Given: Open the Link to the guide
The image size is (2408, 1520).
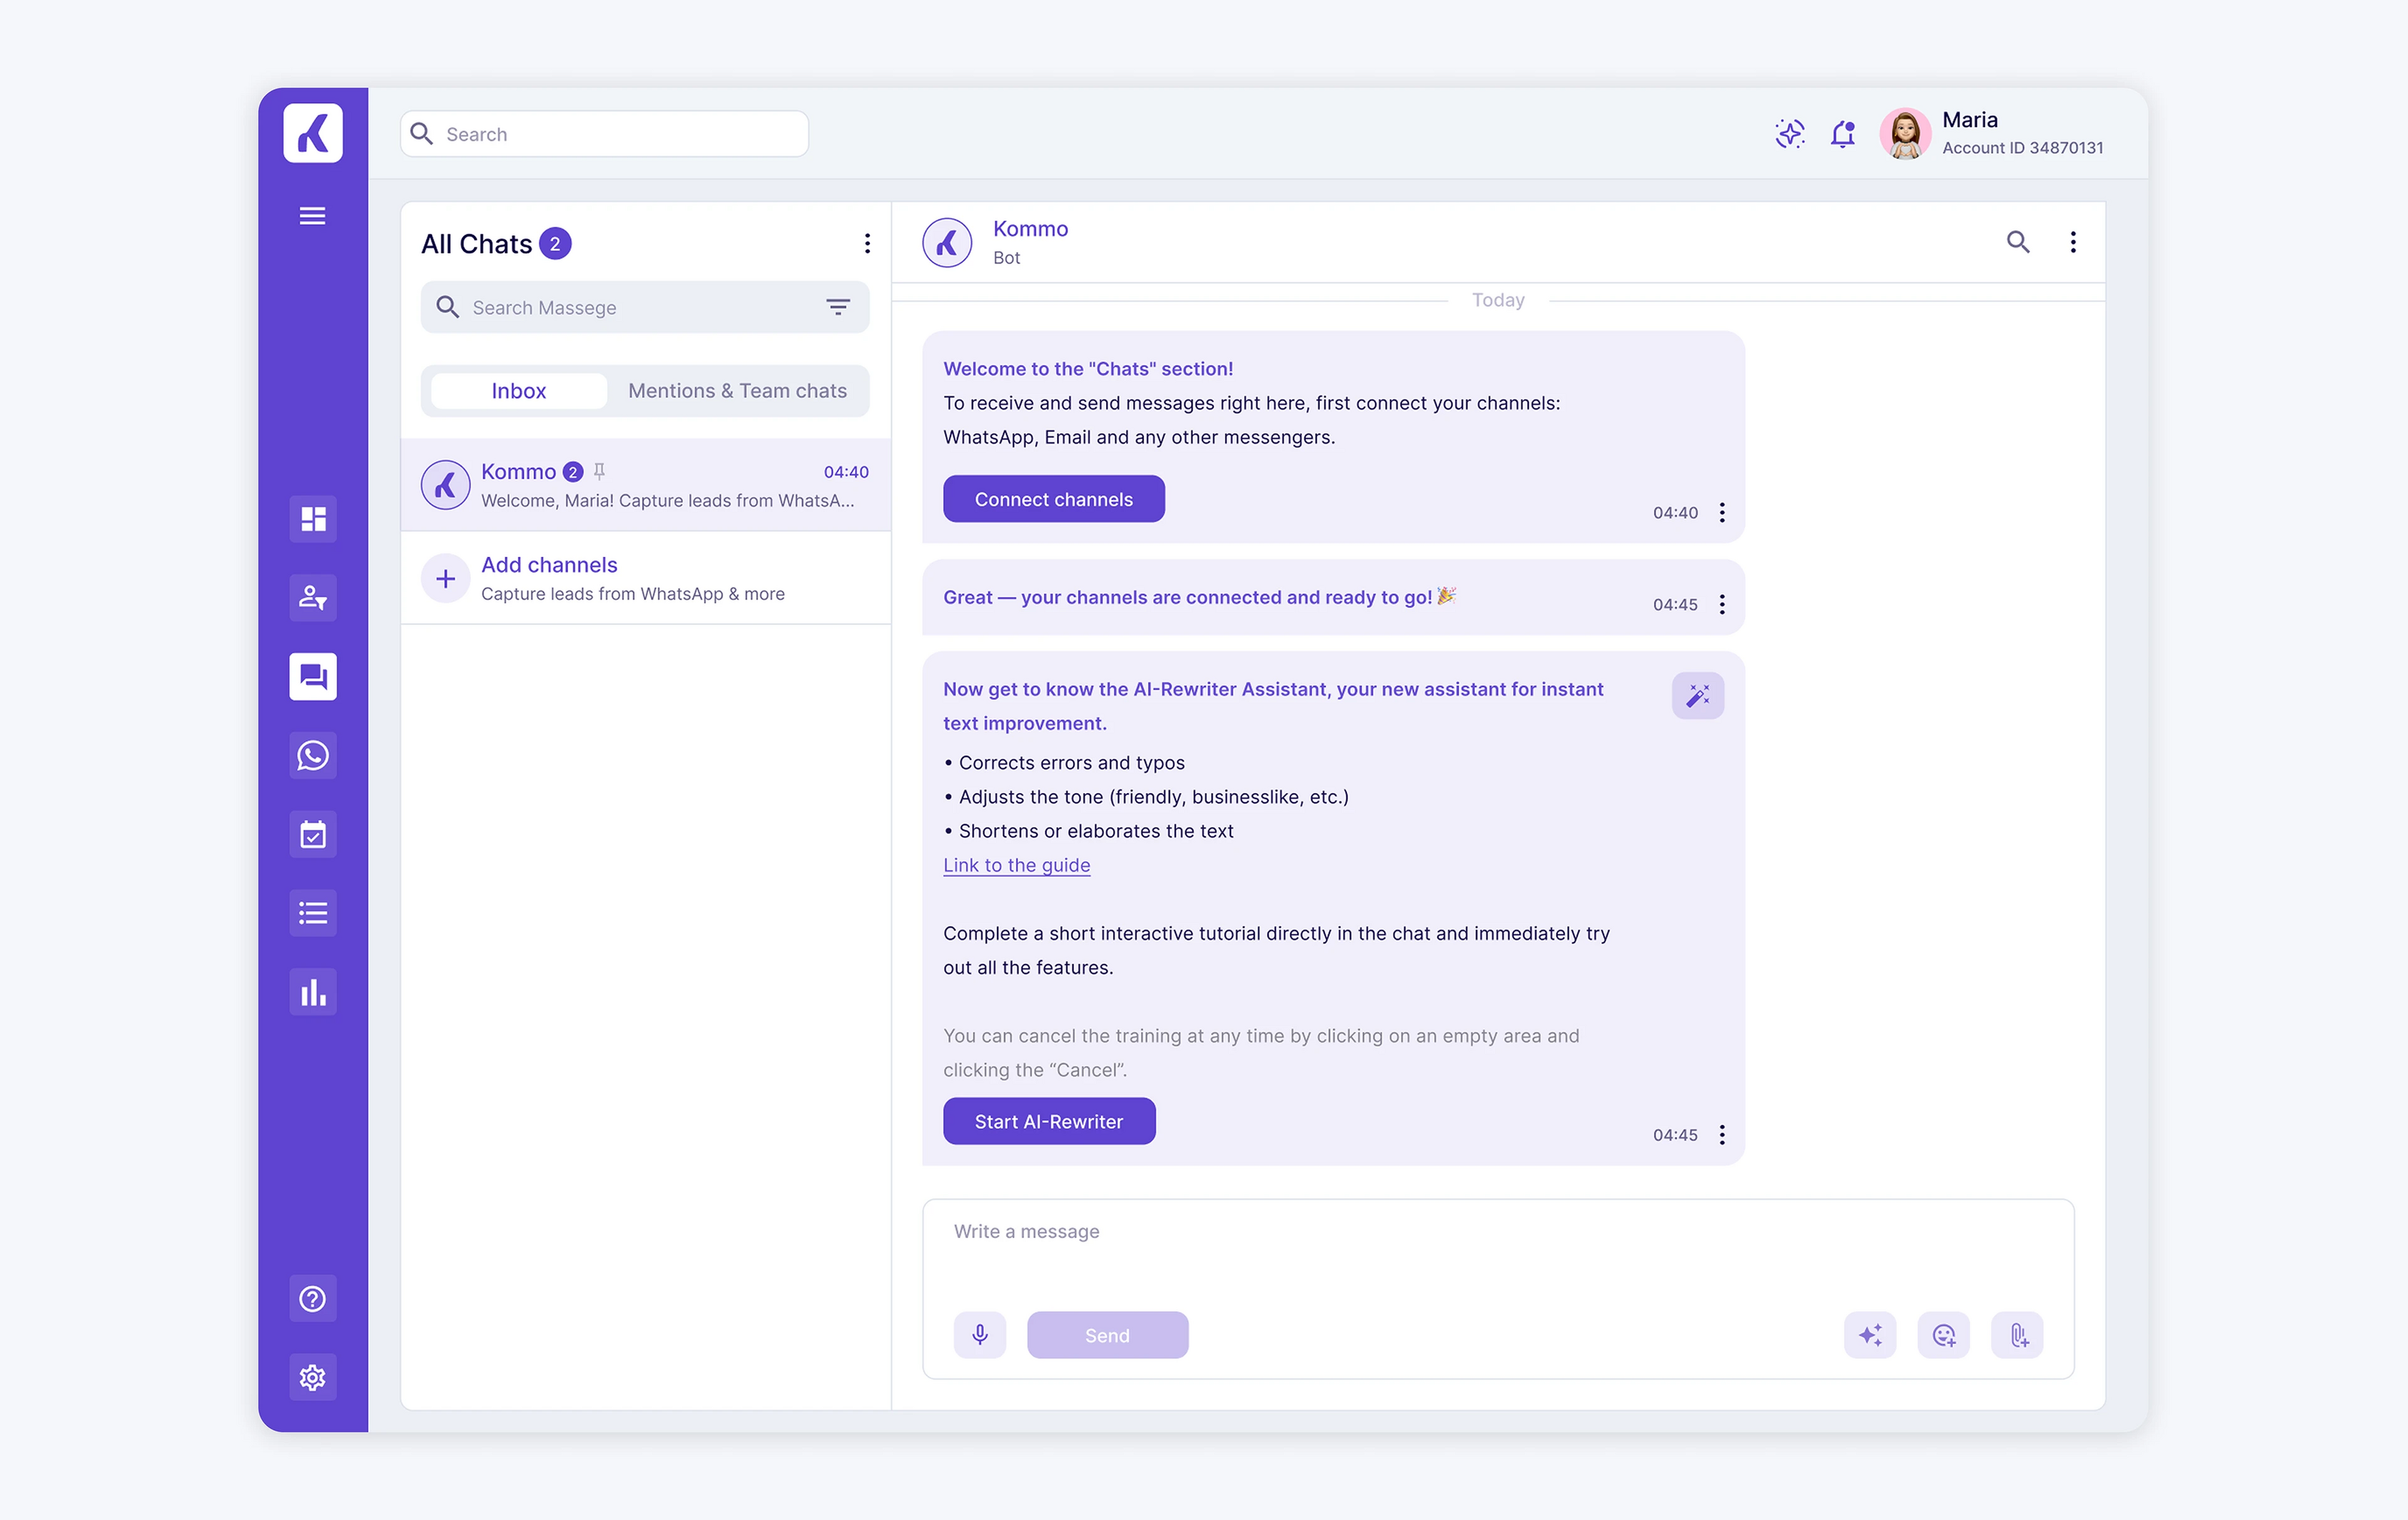Looking at the screenshot, I should coord(1016,865).
